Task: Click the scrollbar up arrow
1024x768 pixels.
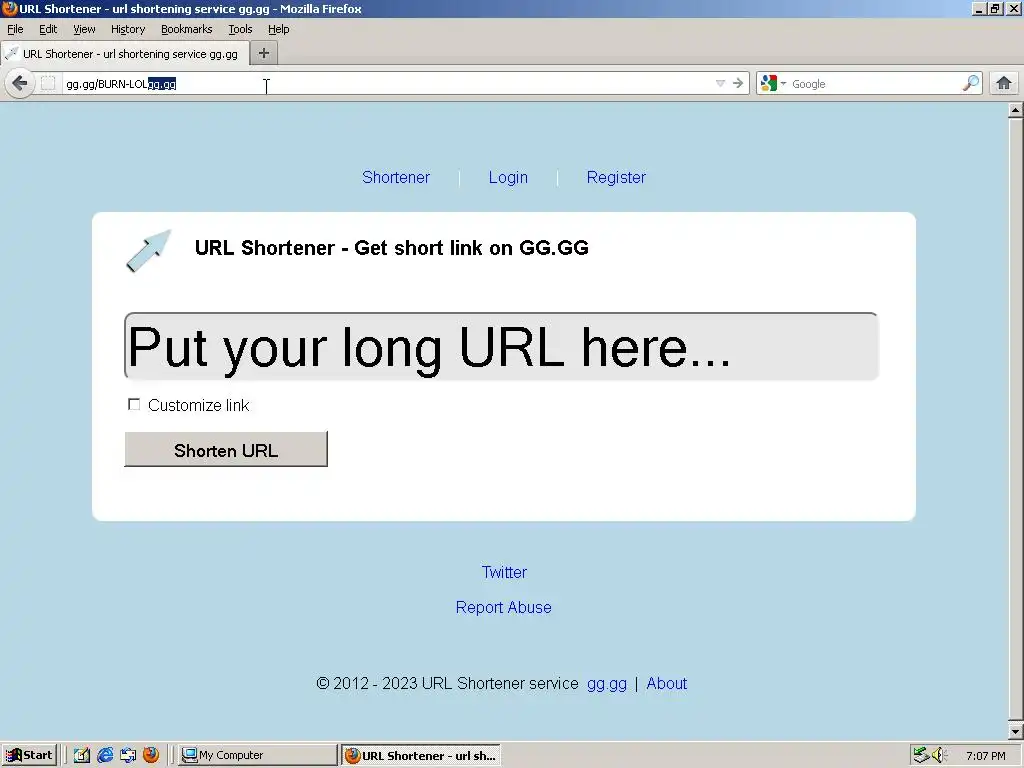Action: pyautogui.click(x=1015, y=110)
